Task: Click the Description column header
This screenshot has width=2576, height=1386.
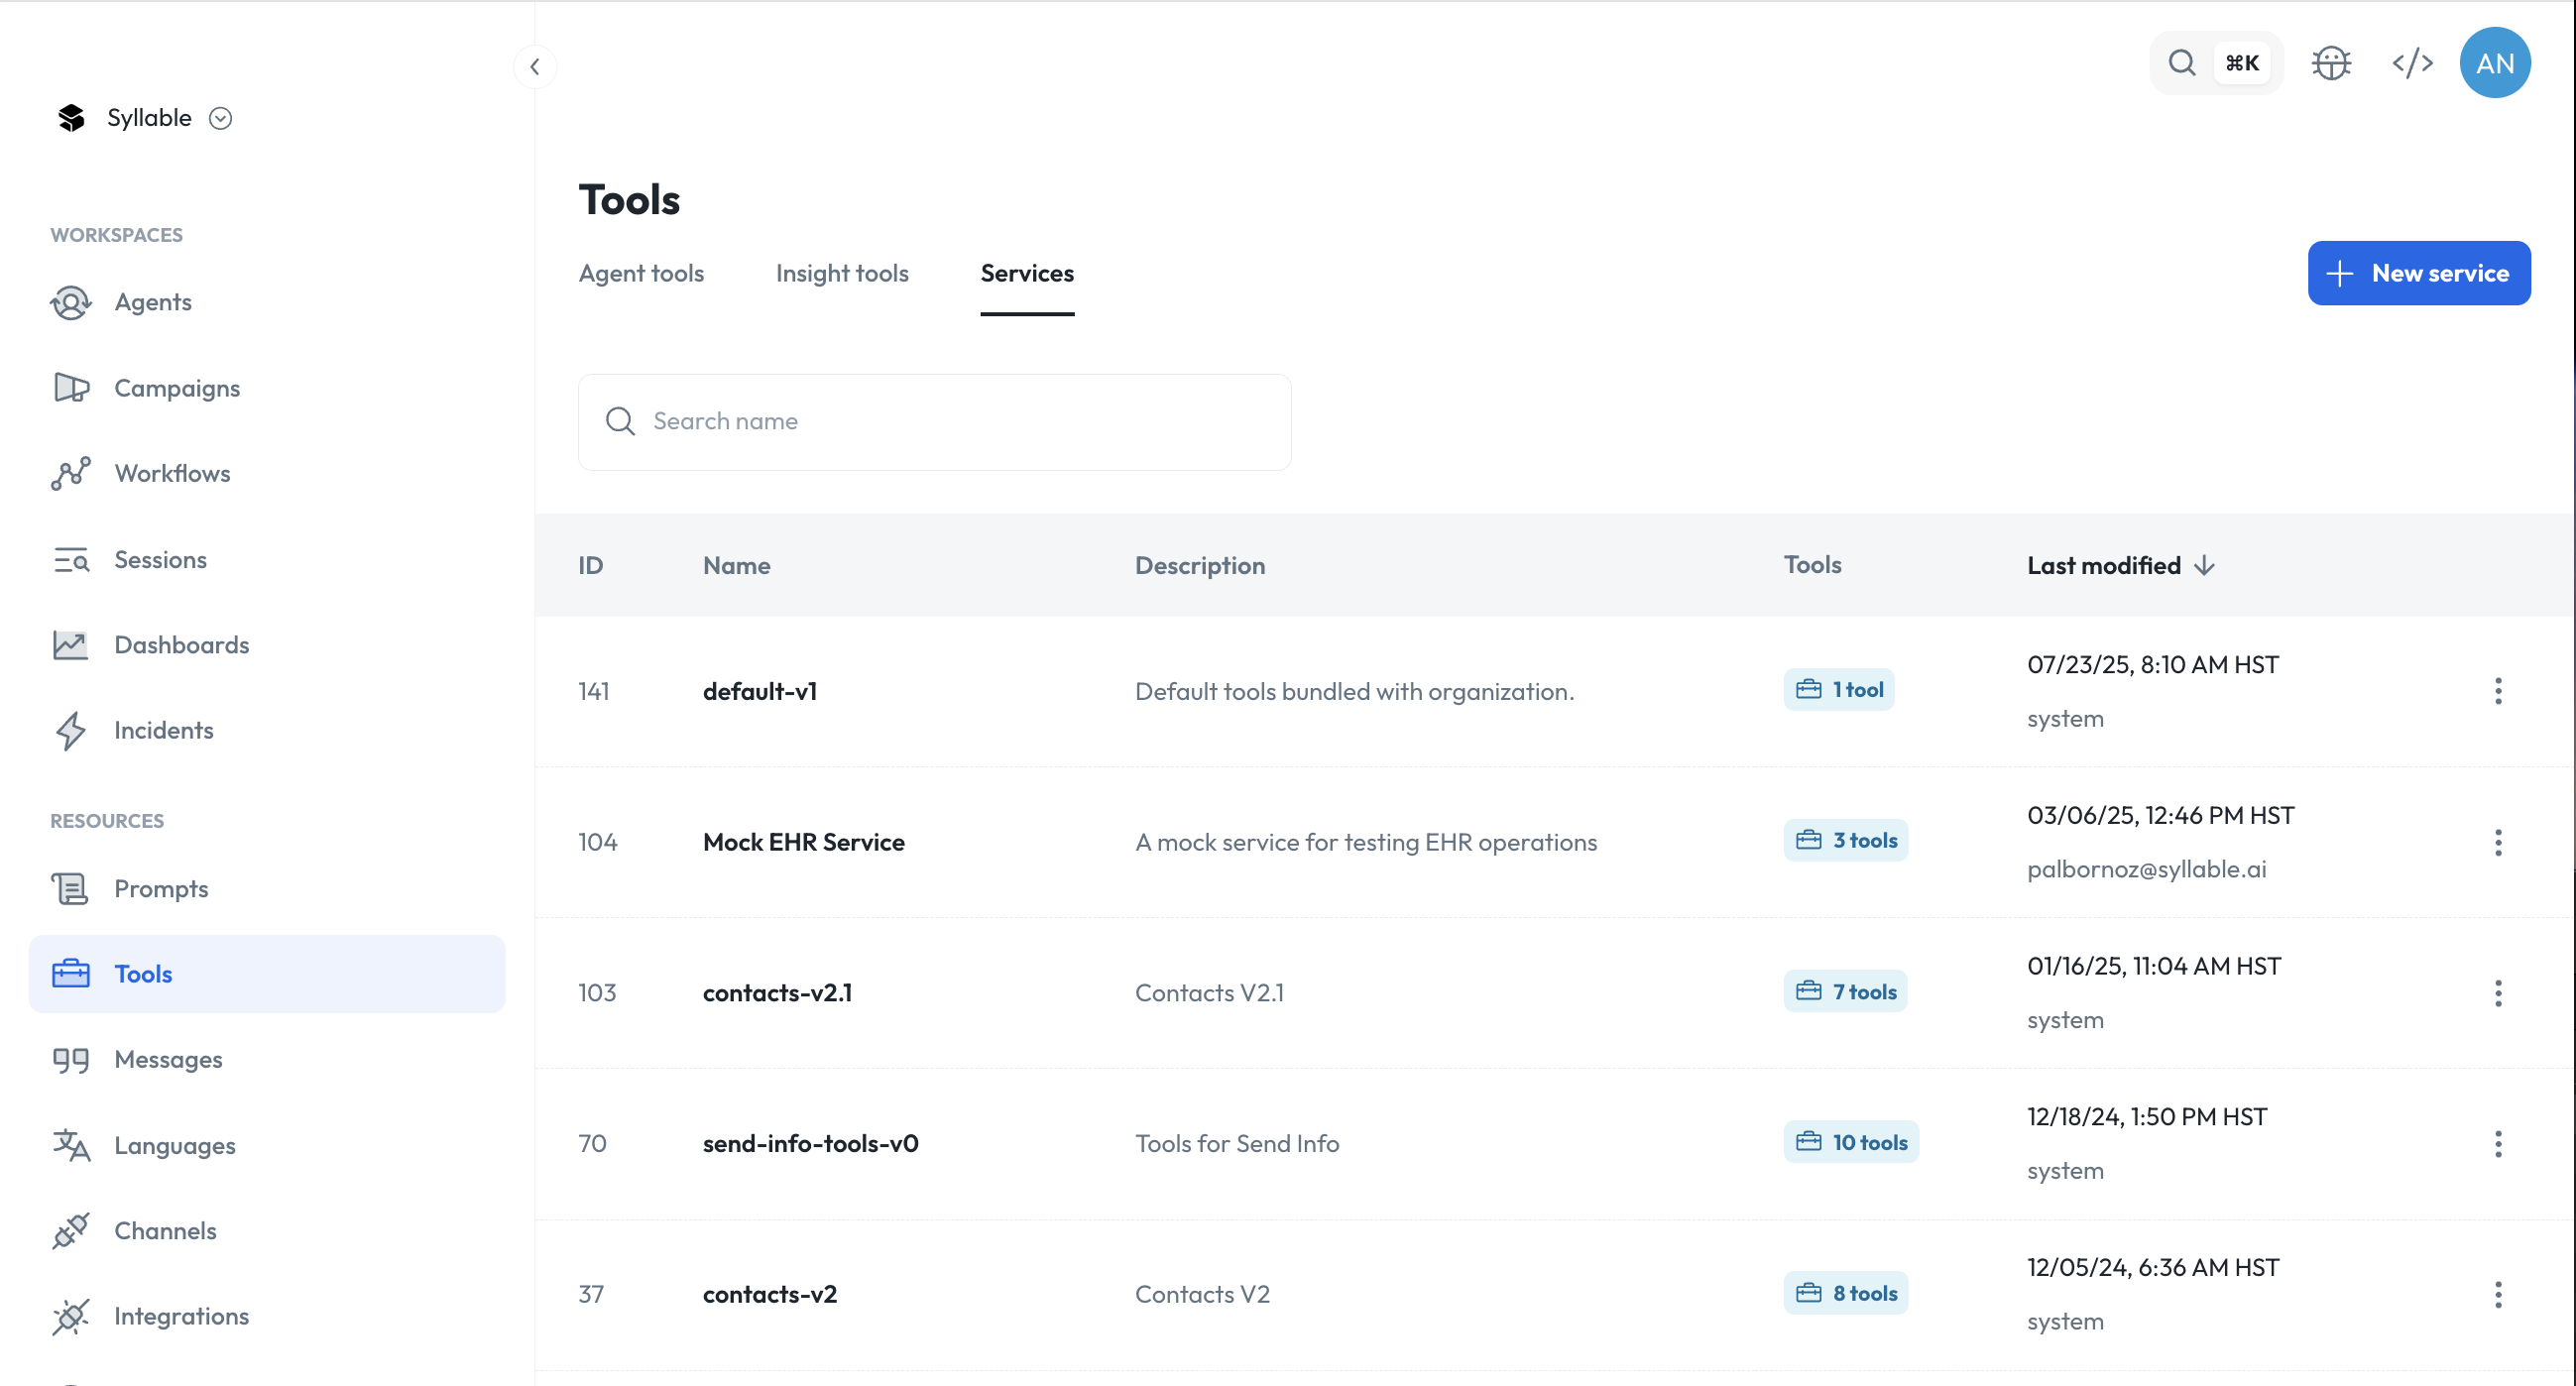Action: pos(1199,565)
